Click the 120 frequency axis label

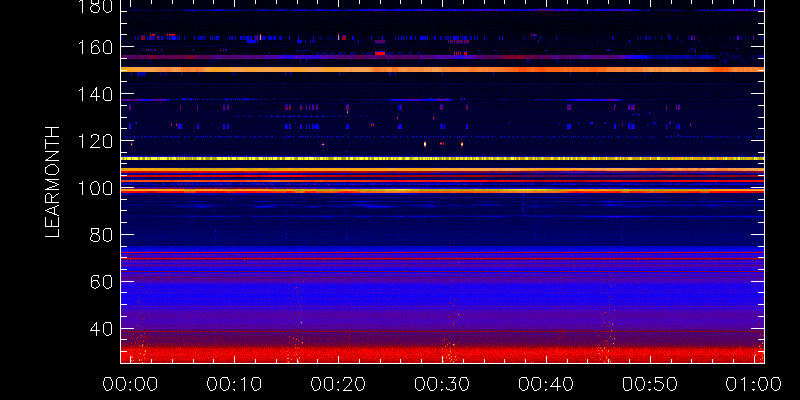pyautogui.click(x=95, y=142)
